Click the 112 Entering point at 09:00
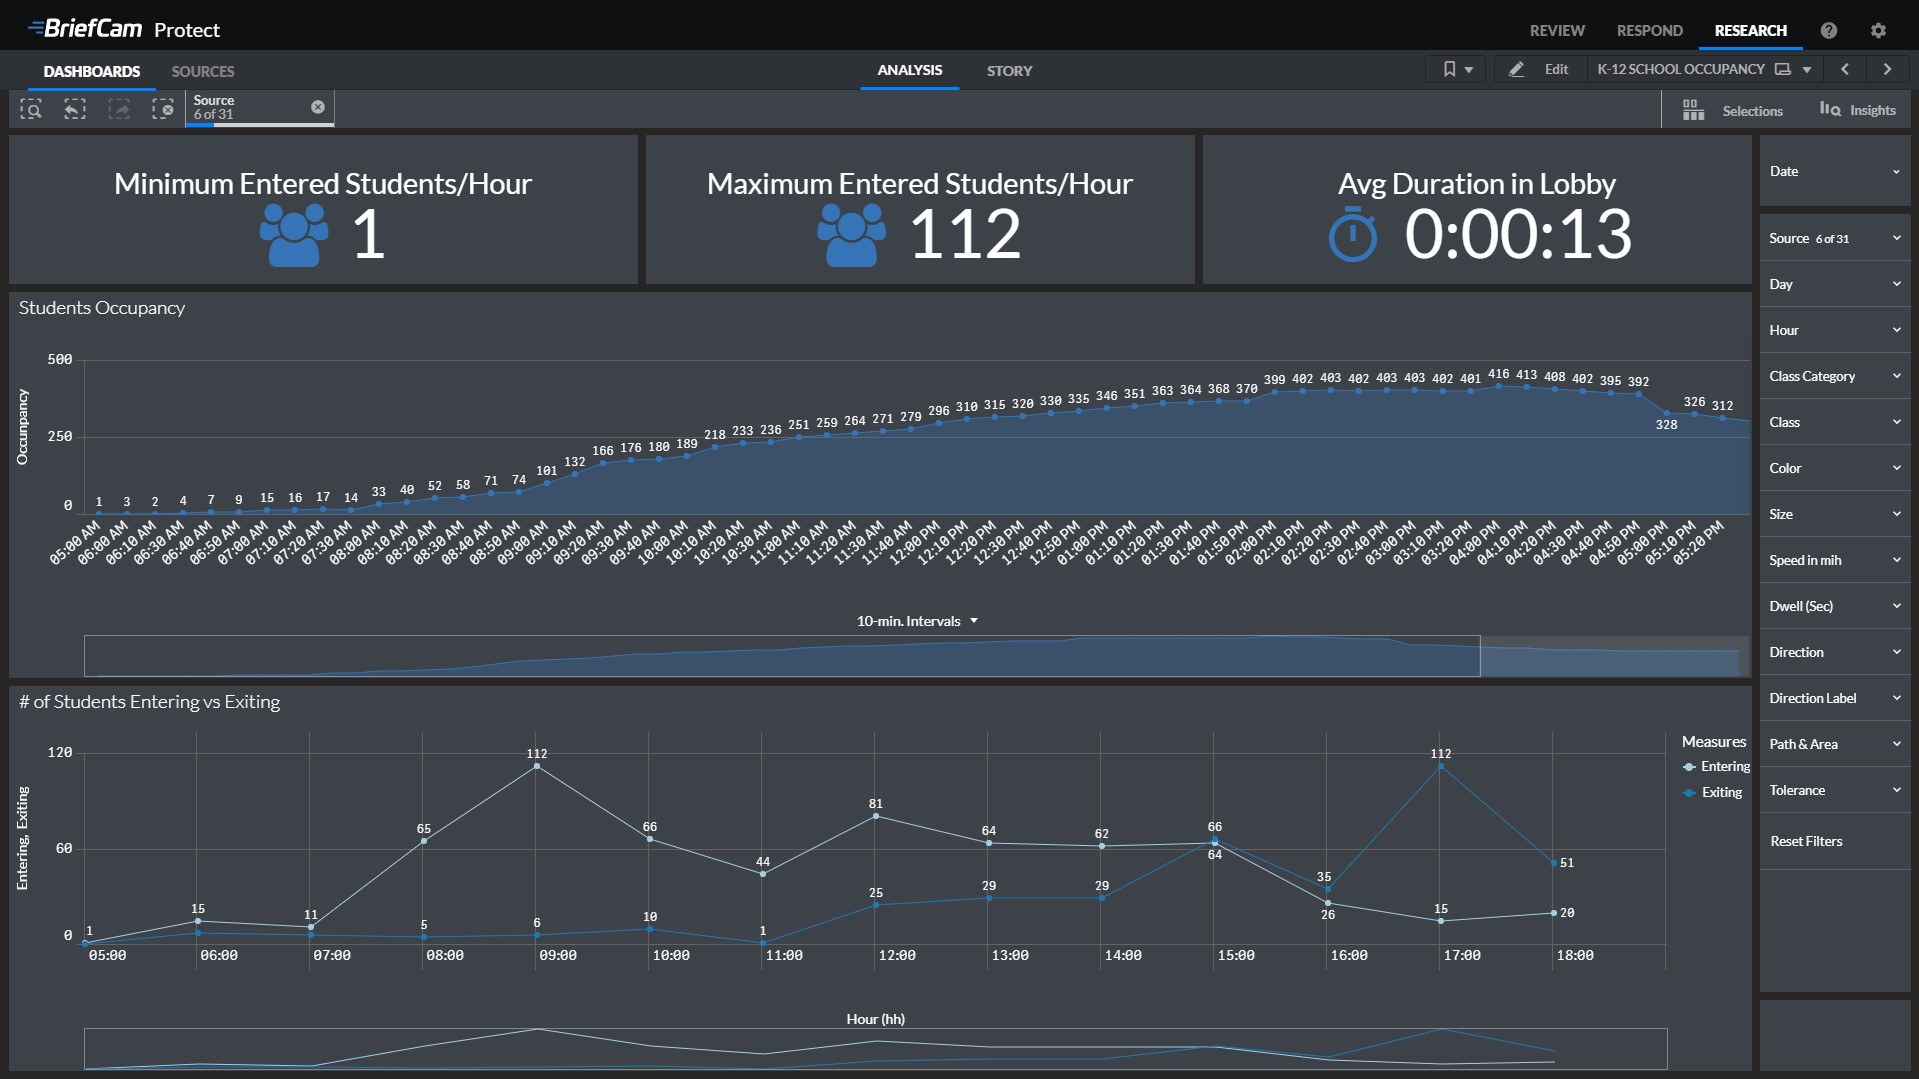 tap(537, 766)
